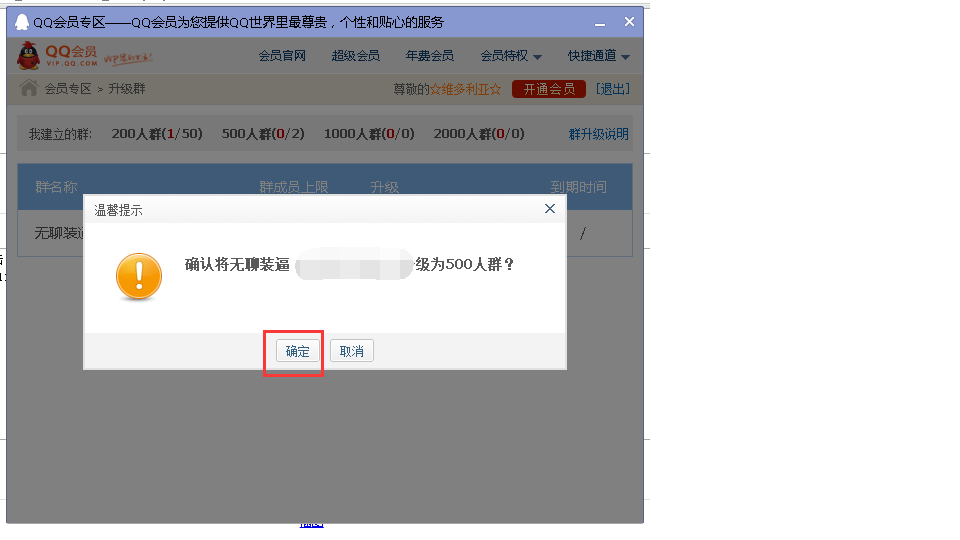The image size is (960, 540).
Task: Expand the 会员特权 dropdown
Action: [x=511, y=56]
